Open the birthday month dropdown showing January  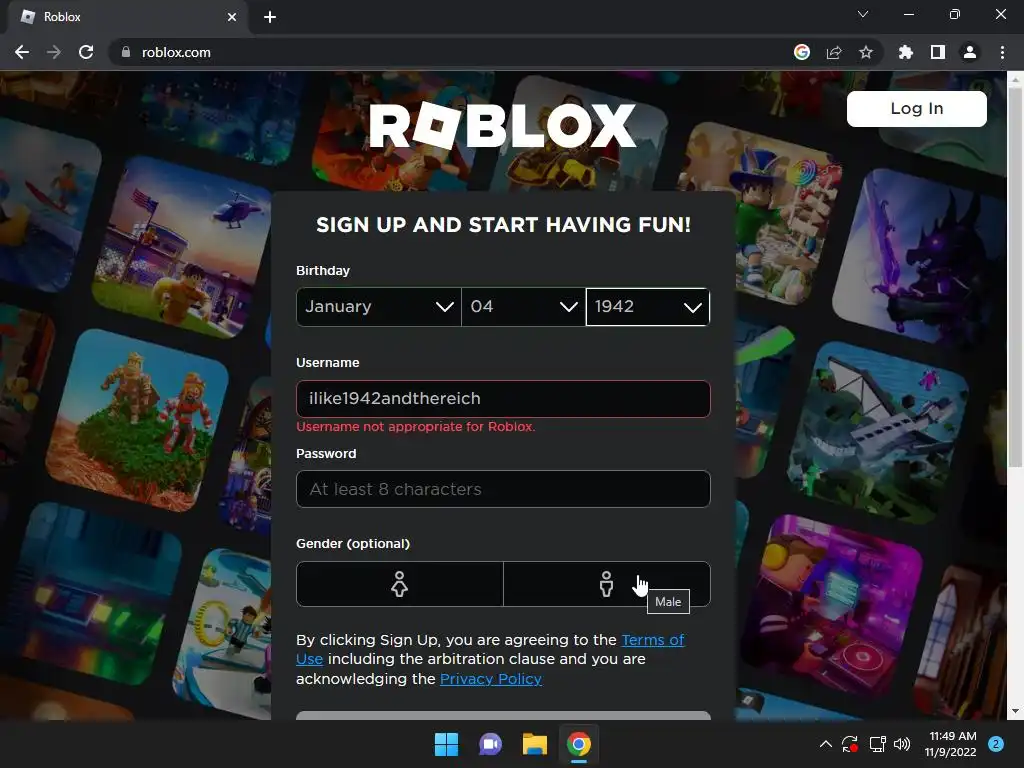[x=379, y=307]
